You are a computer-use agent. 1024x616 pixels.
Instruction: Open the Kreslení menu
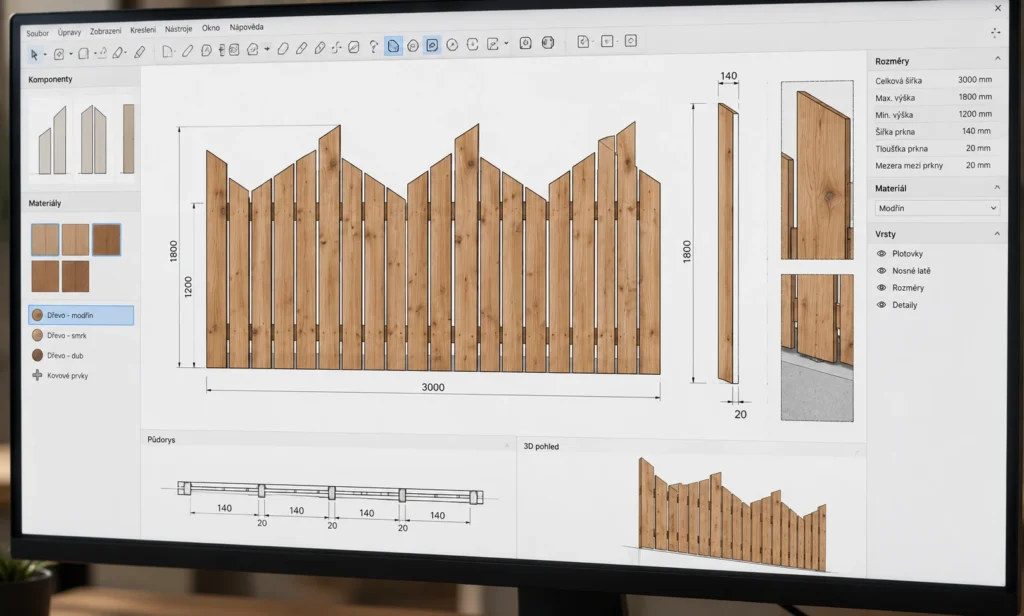(x=143, y=30)
